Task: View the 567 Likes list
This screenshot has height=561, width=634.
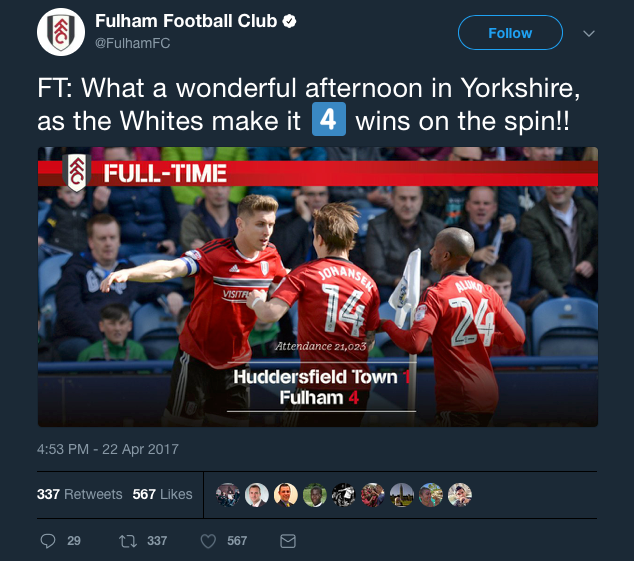Action: pyautogui.click(x=163, y=494)
